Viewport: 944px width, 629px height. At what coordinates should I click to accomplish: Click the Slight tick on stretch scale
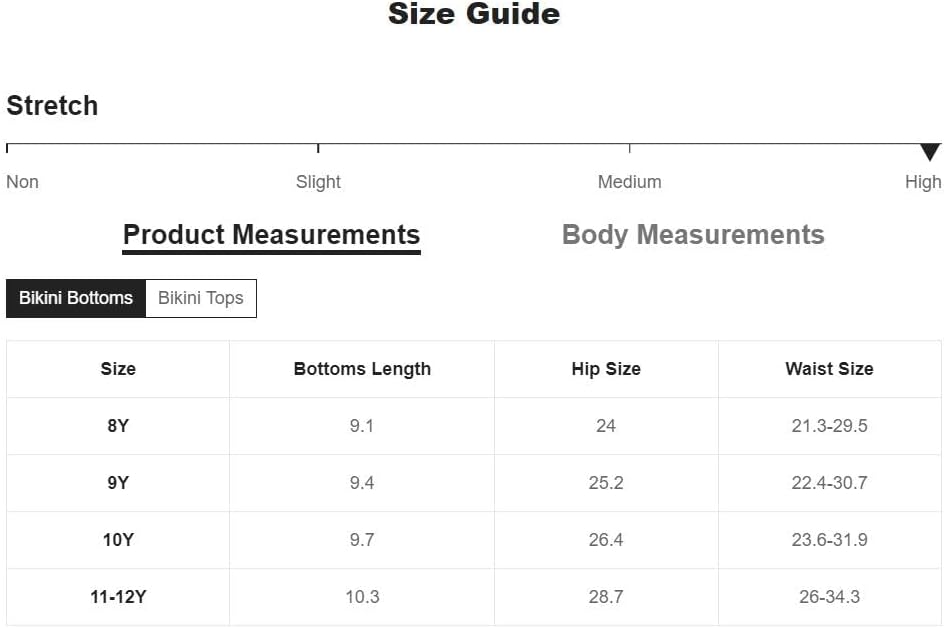(318, 148)
